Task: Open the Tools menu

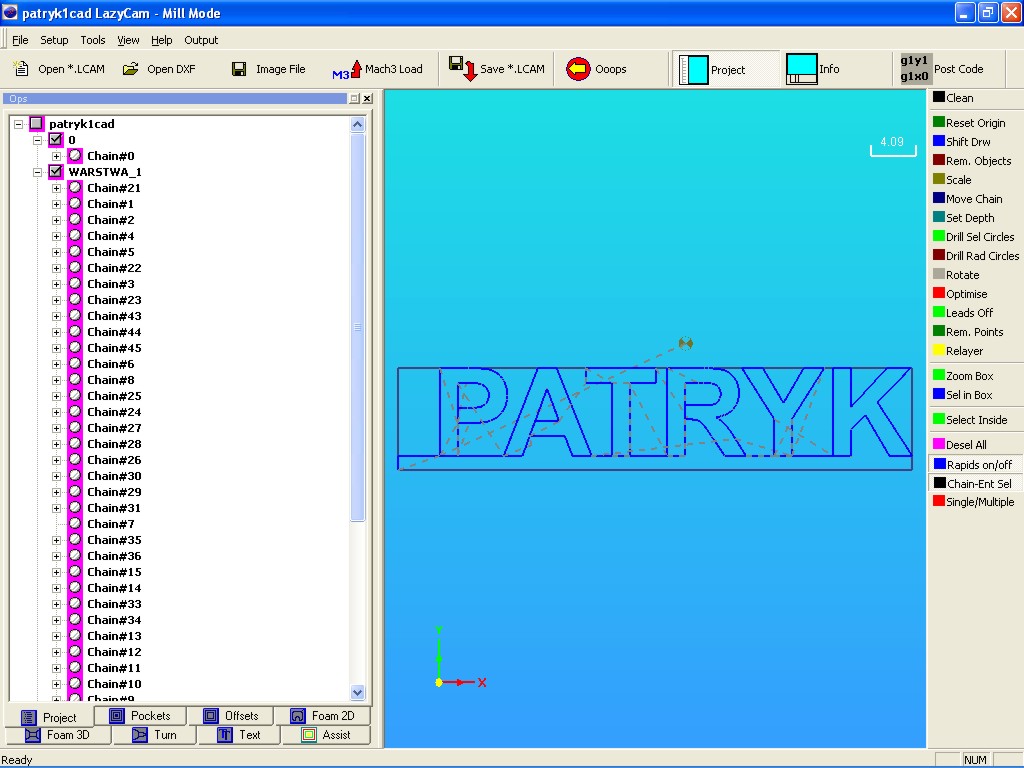Action: 93,40
